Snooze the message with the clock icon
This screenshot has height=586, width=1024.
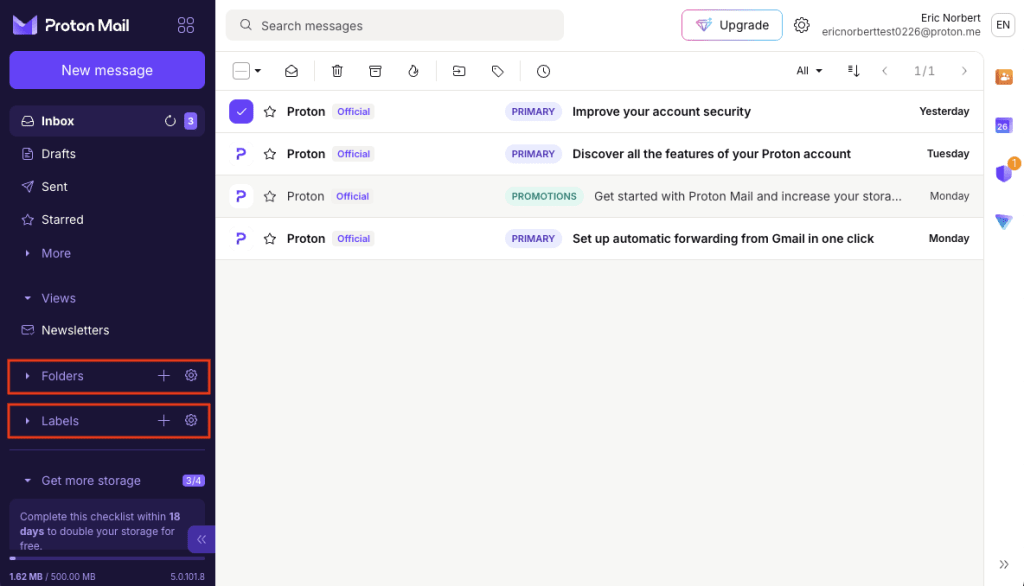point(543,71)
